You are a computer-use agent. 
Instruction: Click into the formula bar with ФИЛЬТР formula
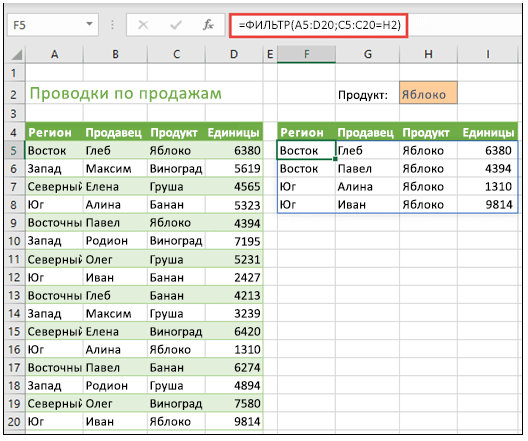319,25
